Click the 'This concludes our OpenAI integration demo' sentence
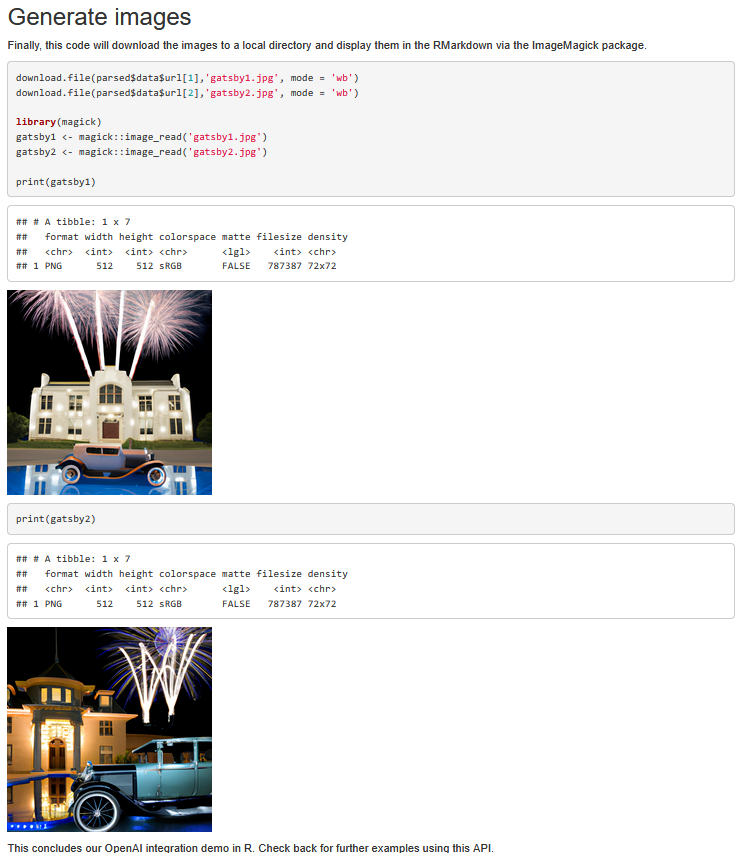Screen dimensions: 741x856 tap(251, 848)
